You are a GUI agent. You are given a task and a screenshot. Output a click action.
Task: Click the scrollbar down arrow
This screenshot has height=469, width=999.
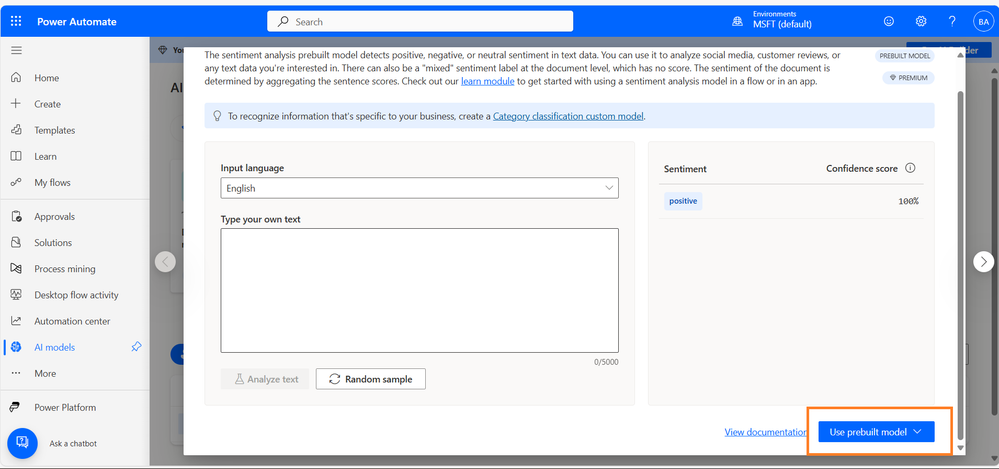tap(961, 448)
